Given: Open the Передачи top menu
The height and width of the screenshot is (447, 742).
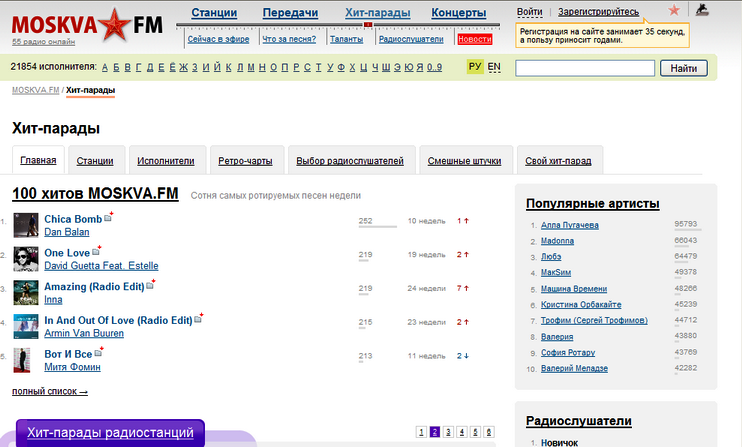Looking at the screenshot, I should [290, 13].
